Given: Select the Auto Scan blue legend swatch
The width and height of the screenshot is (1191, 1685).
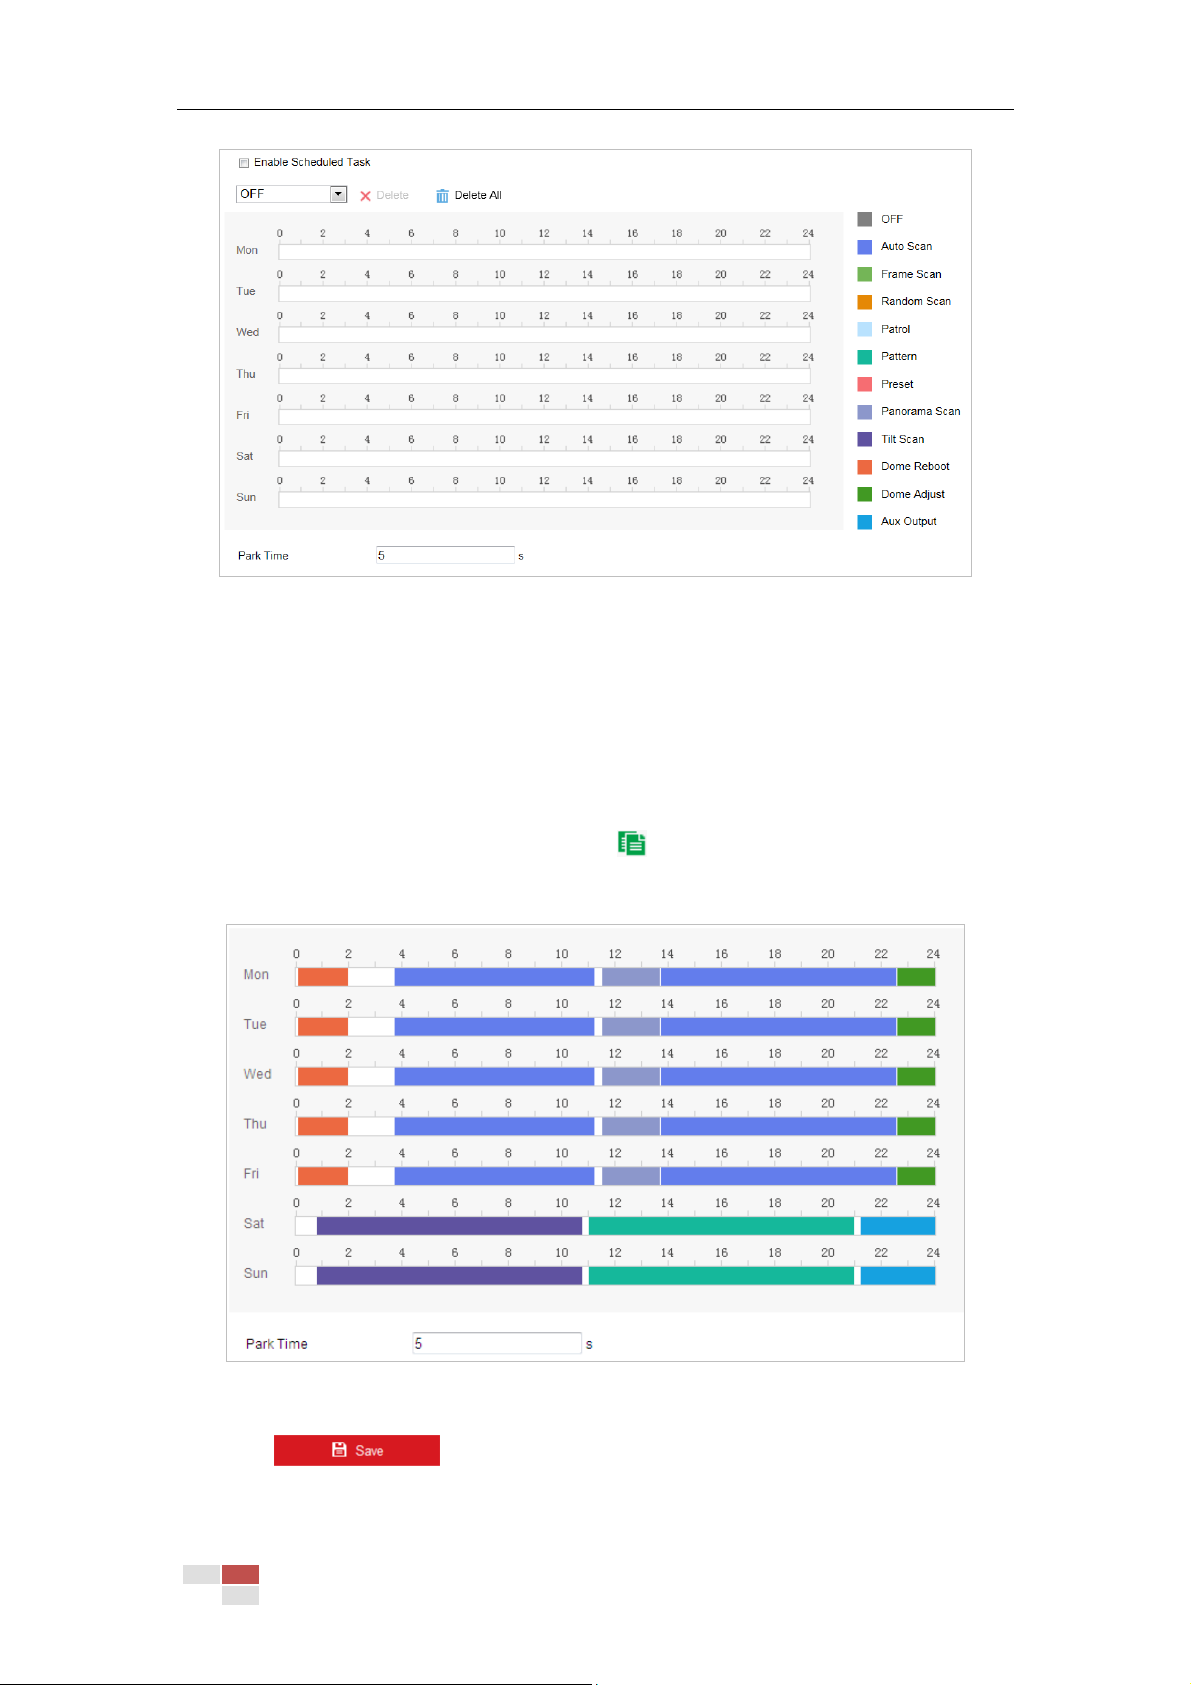Looking at the screenshot, I should [x=865, y=247].
